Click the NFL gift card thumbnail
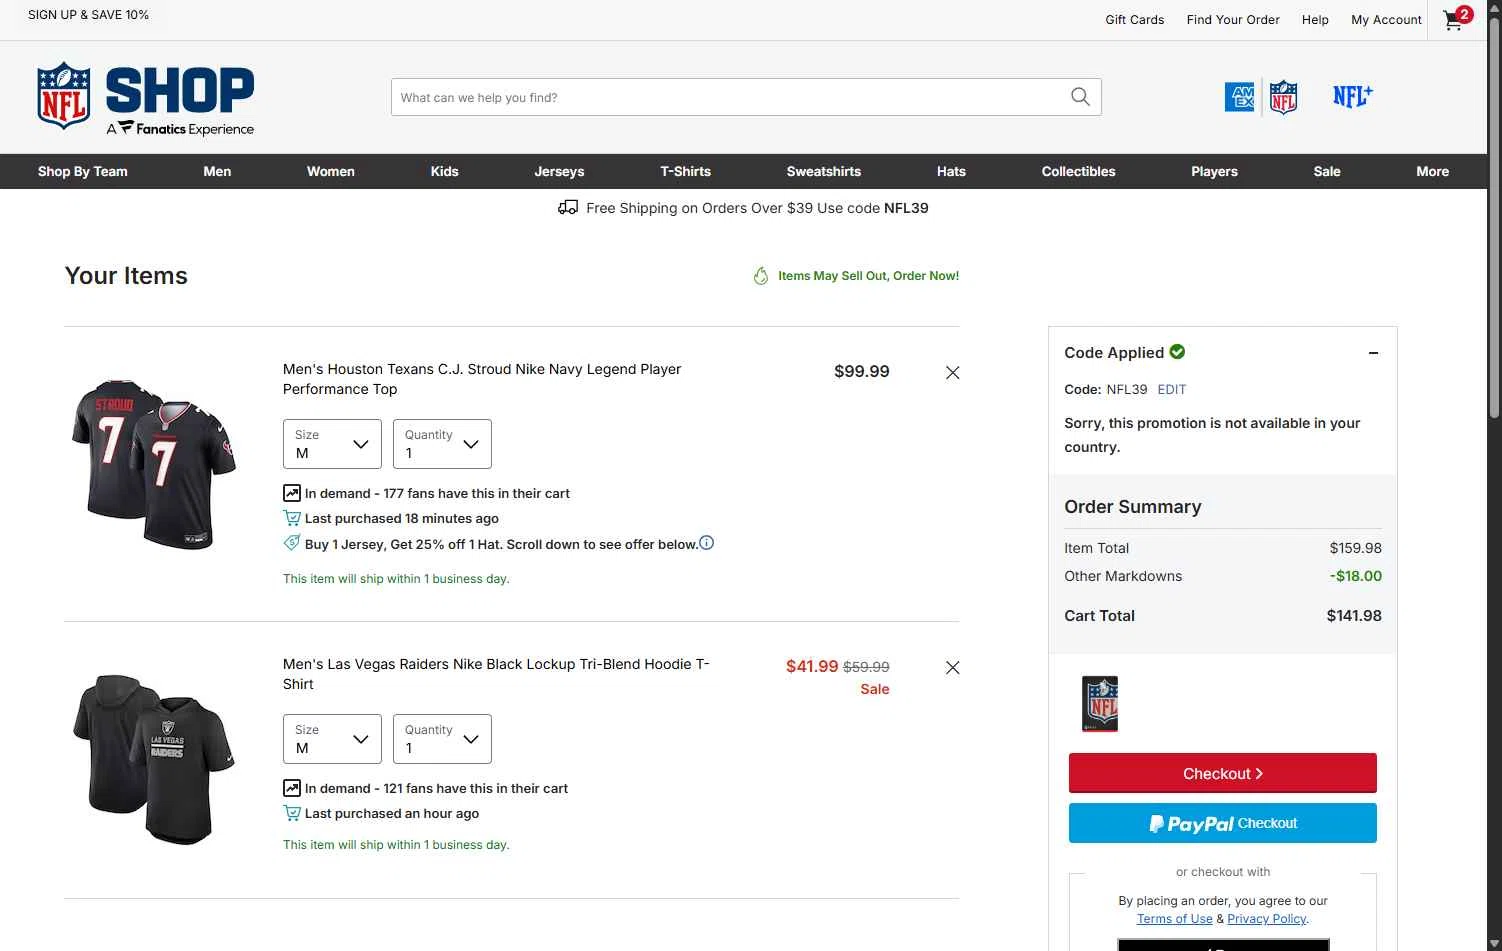The height and width of the screenshot is (951, 1502). pyautogui.click(x=1100, y=703)
